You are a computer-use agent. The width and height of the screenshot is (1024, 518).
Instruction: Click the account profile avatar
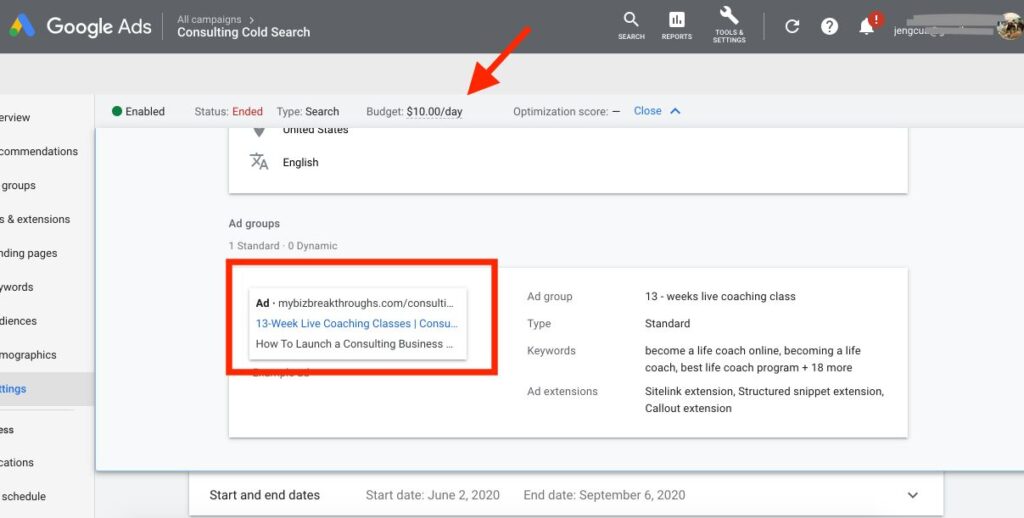coord(1010,26)
